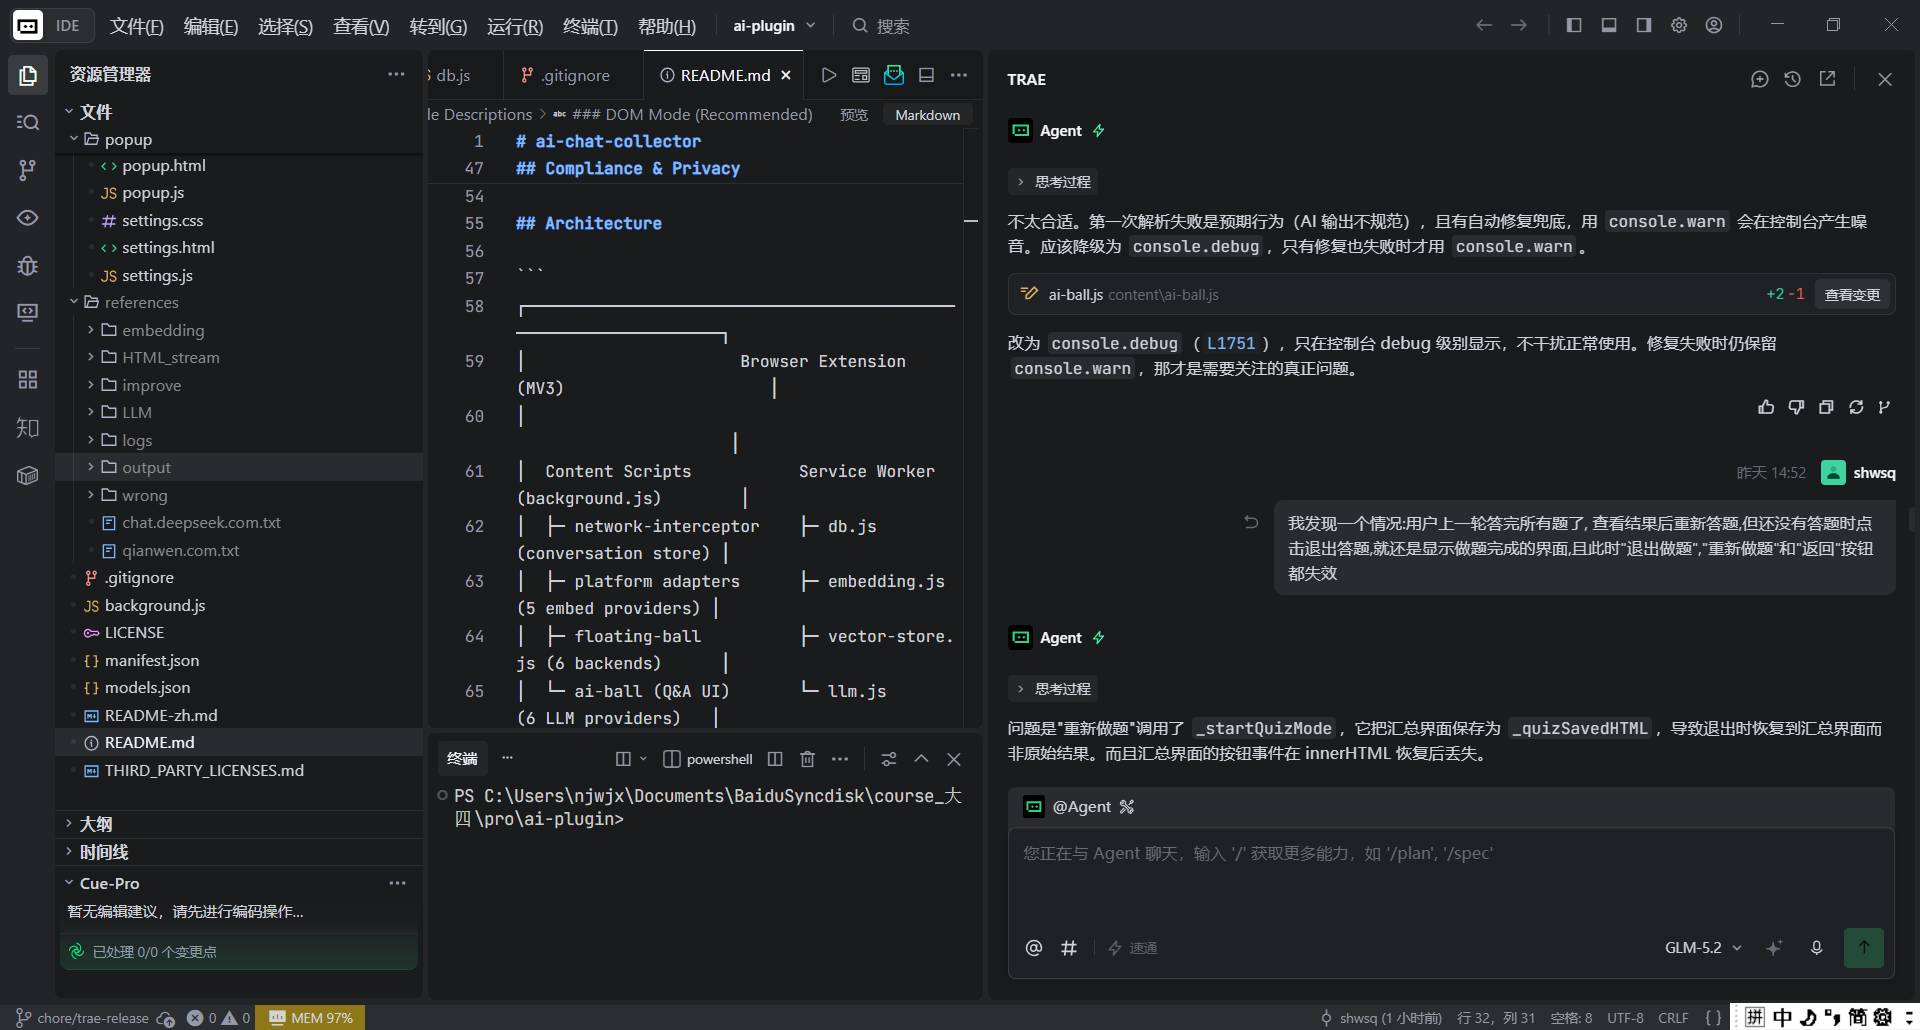Click the Markdown language button

[x=927, y=115]
